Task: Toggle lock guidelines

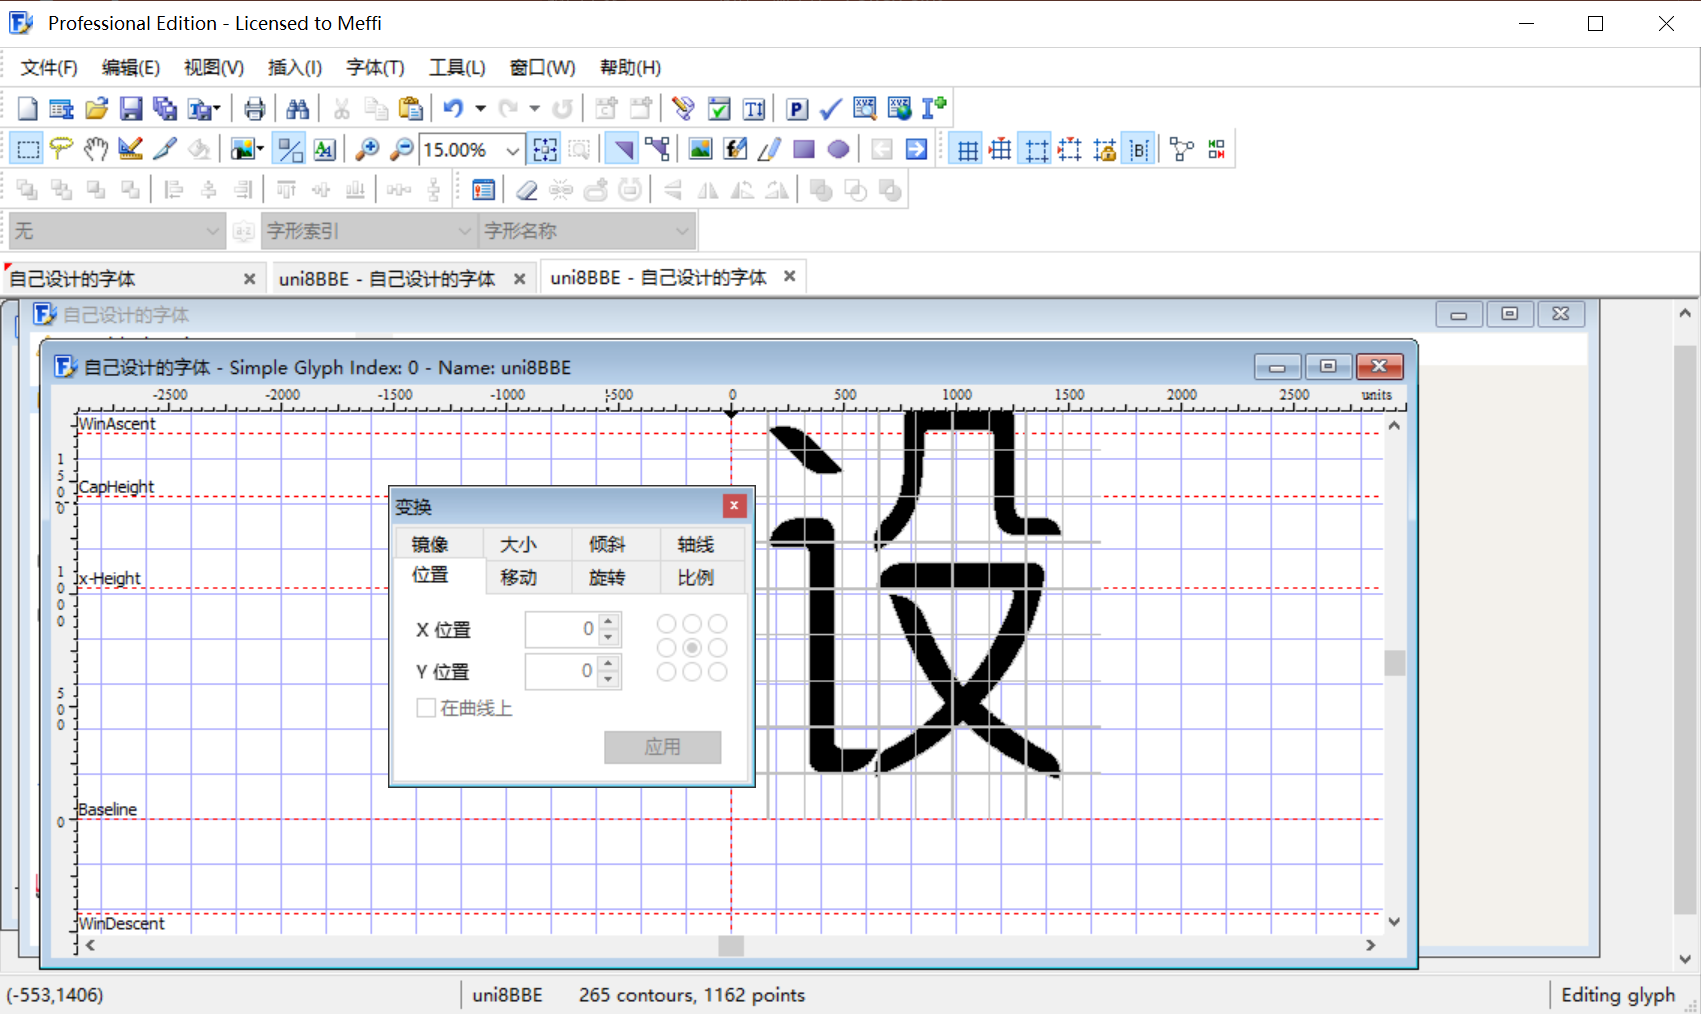Action: click(1105, 150)
